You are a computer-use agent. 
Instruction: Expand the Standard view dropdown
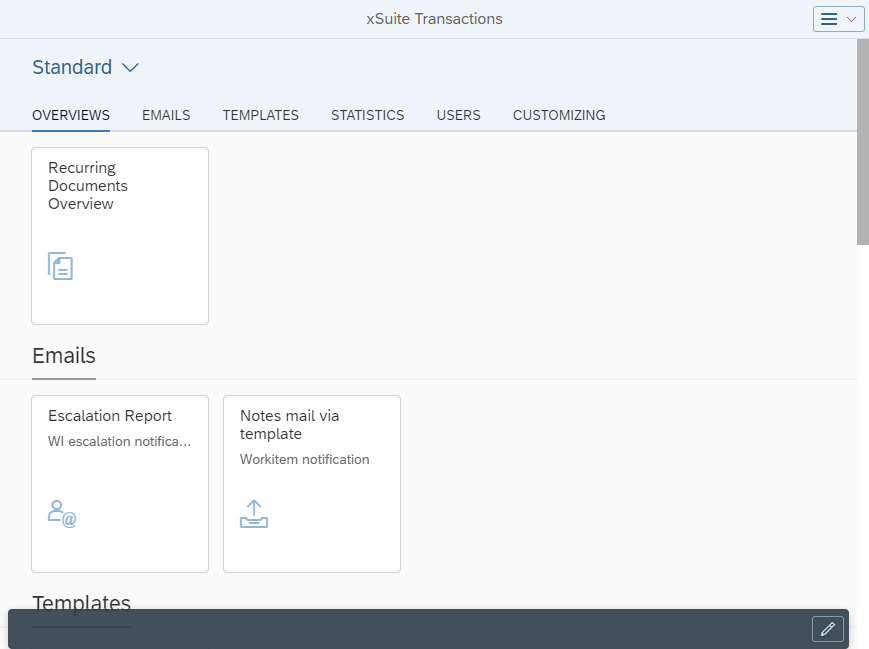pos(130,67)
